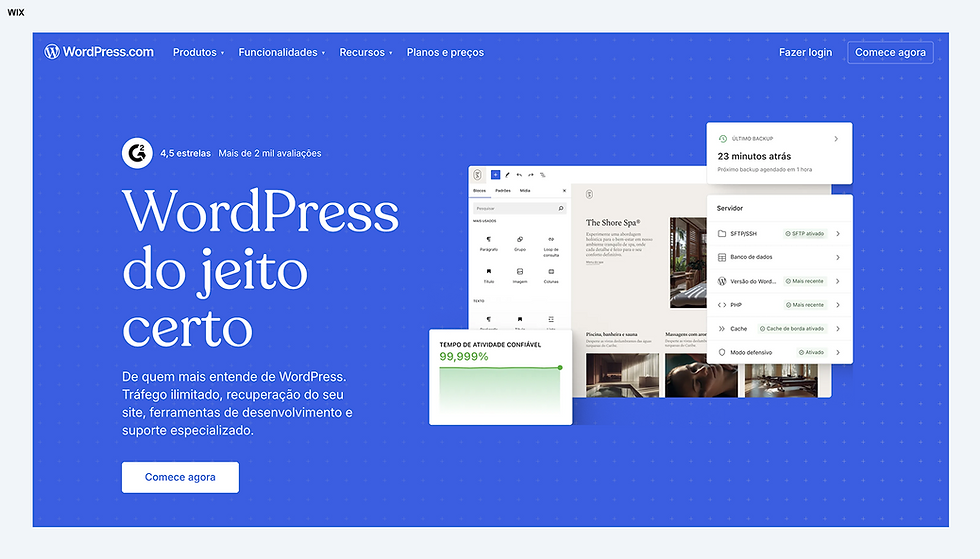Expand the Cache row chevron
This screenshot has width=980, height=559.
(x=838, y=328)
